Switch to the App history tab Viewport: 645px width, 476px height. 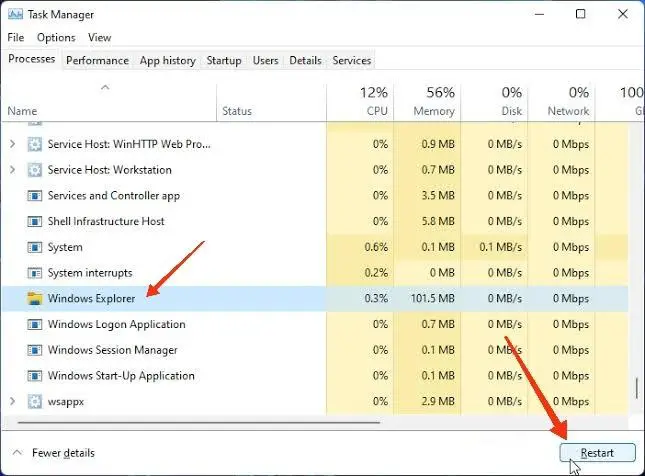pyautogui.click(x=167, y=60)
